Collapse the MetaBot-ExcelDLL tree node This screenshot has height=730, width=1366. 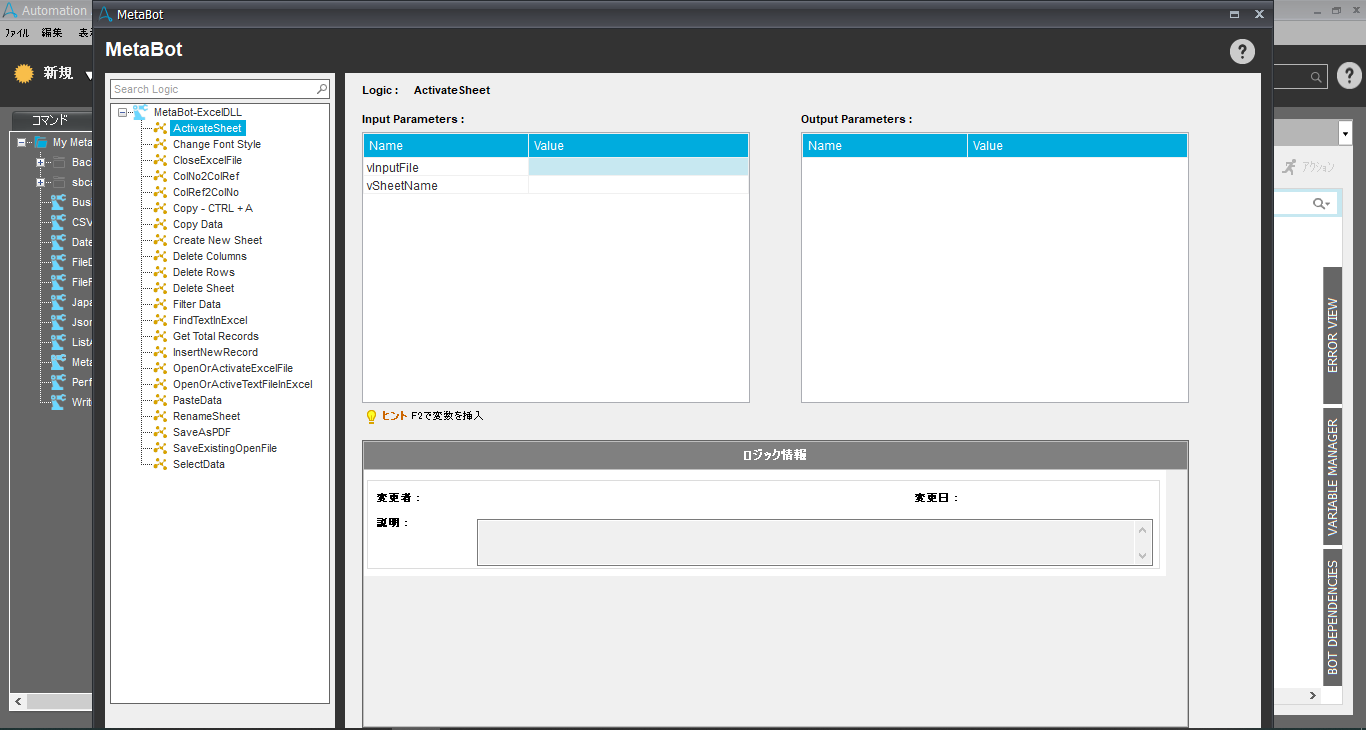(x=122, y=112)
